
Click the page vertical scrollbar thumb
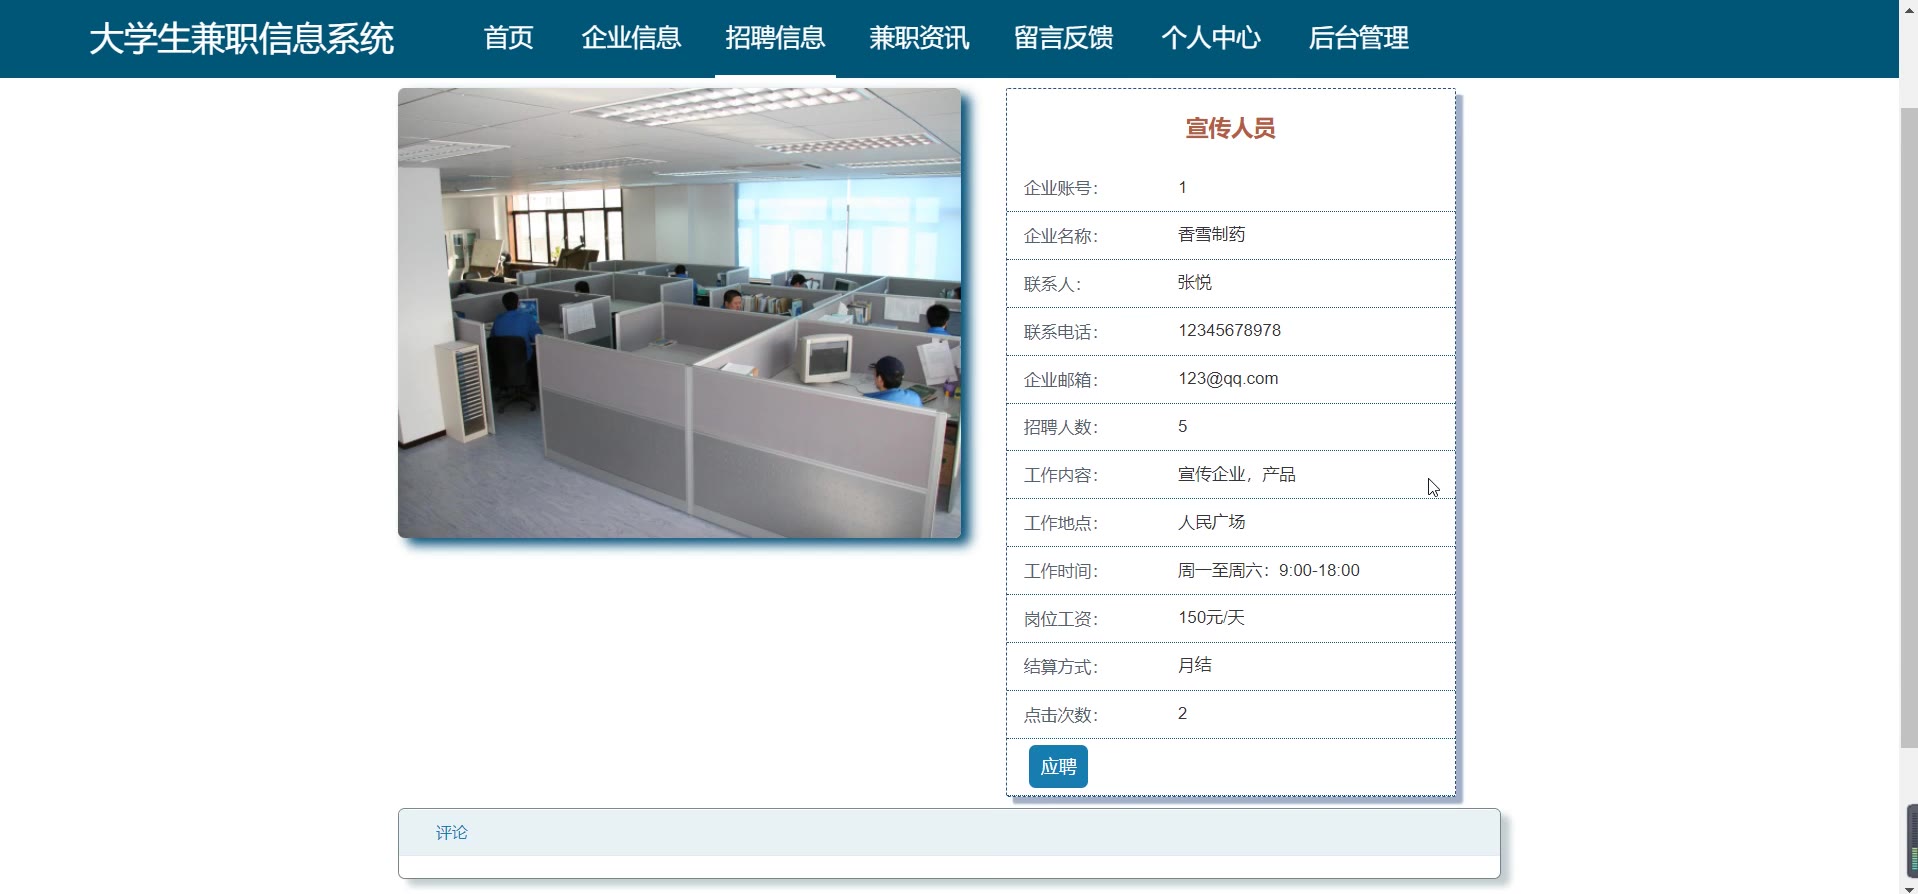click(x=1908, y=427)
